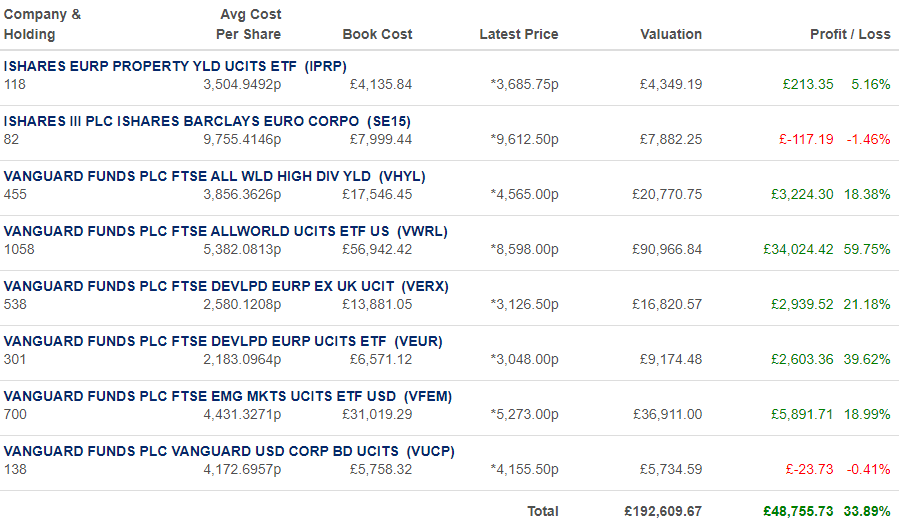Click the VWRL valuation £90,966.84
Screen dimensions: 899x523
(667, 250)
